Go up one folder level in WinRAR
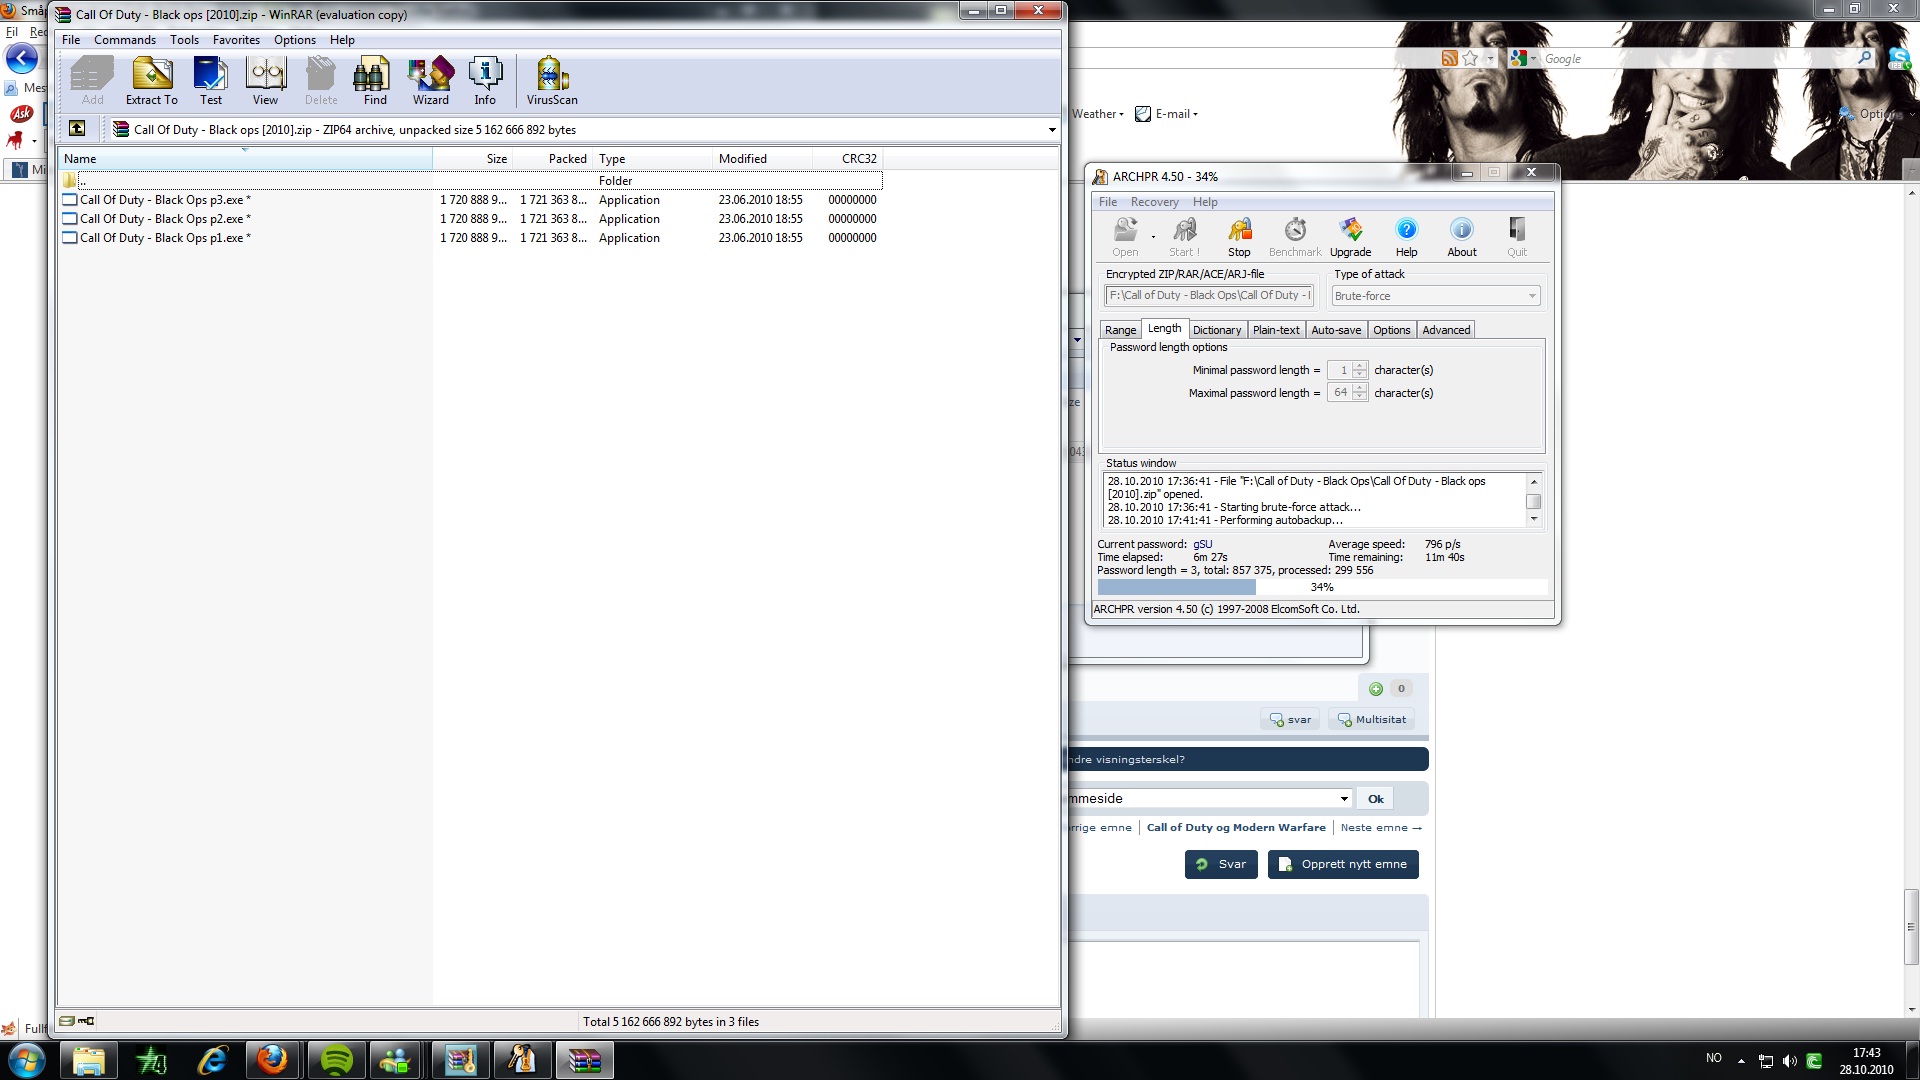 click(x=77, y=128)
